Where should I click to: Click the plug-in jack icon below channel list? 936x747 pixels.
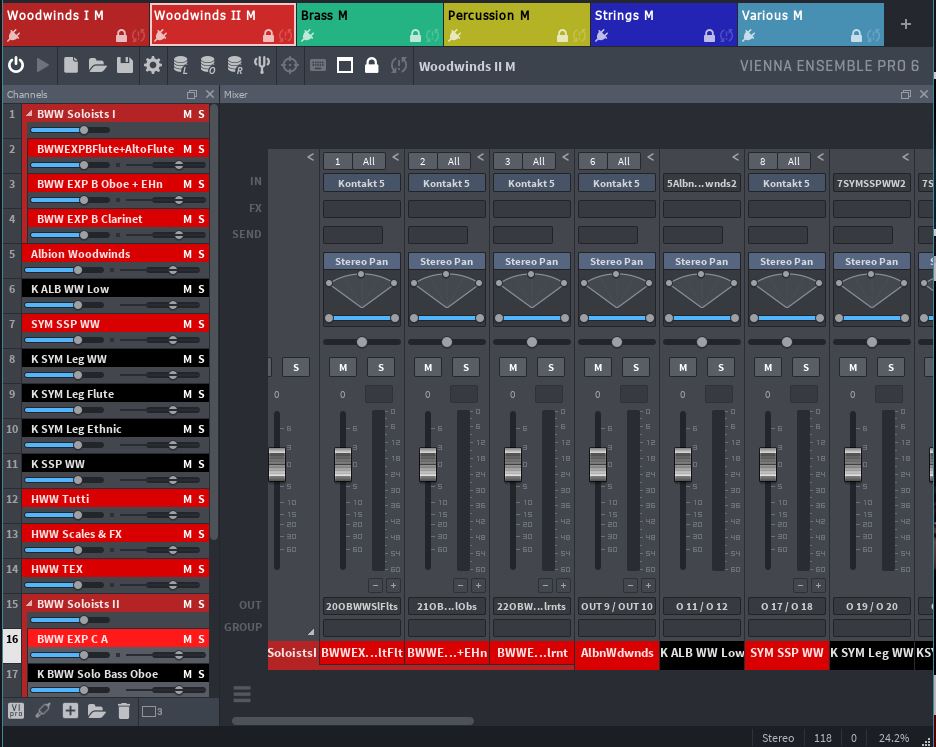pos(43,711)
